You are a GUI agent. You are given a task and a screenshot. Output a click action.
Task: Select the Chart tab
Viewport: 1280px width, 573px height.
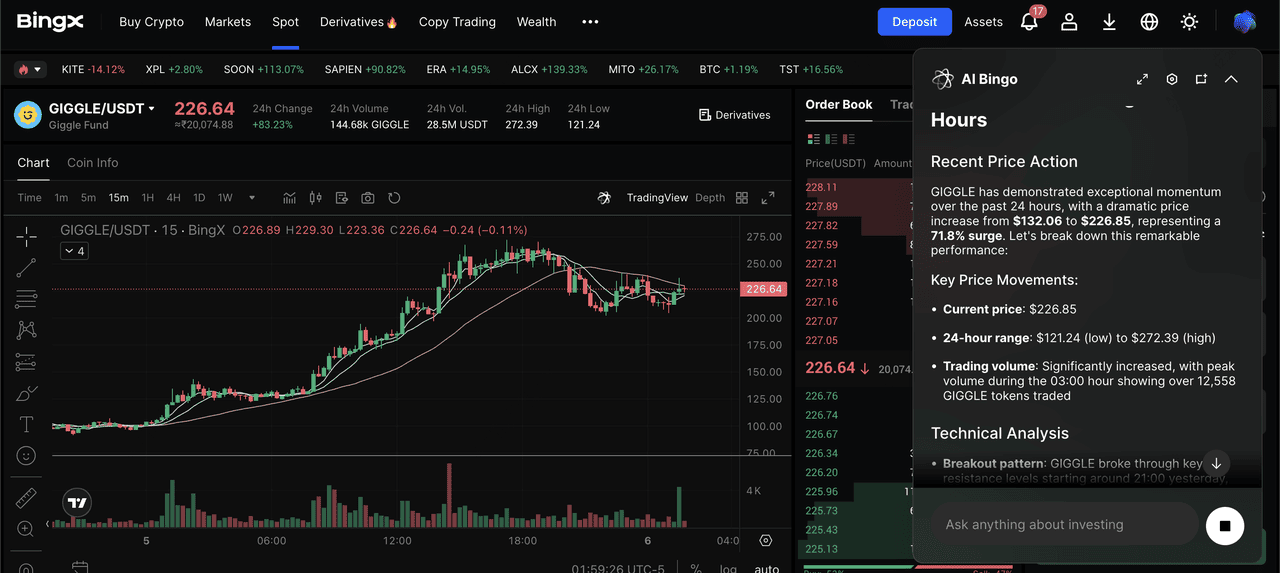(33, 162)
